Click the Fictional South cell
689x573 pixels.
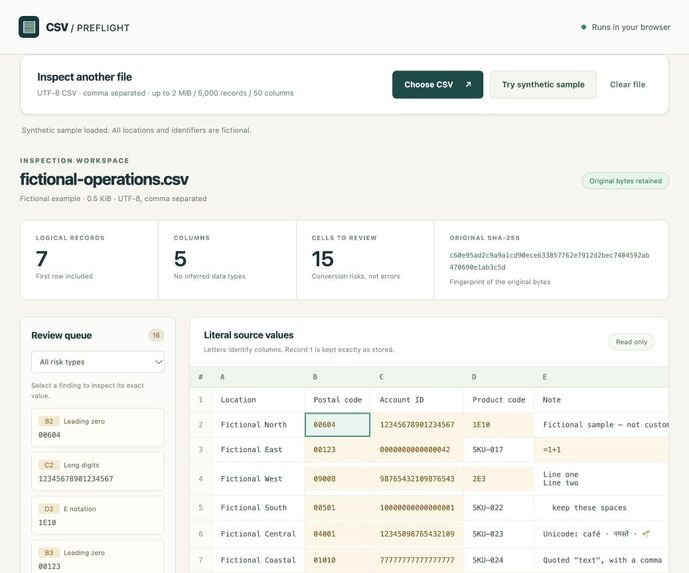[258, 508]
